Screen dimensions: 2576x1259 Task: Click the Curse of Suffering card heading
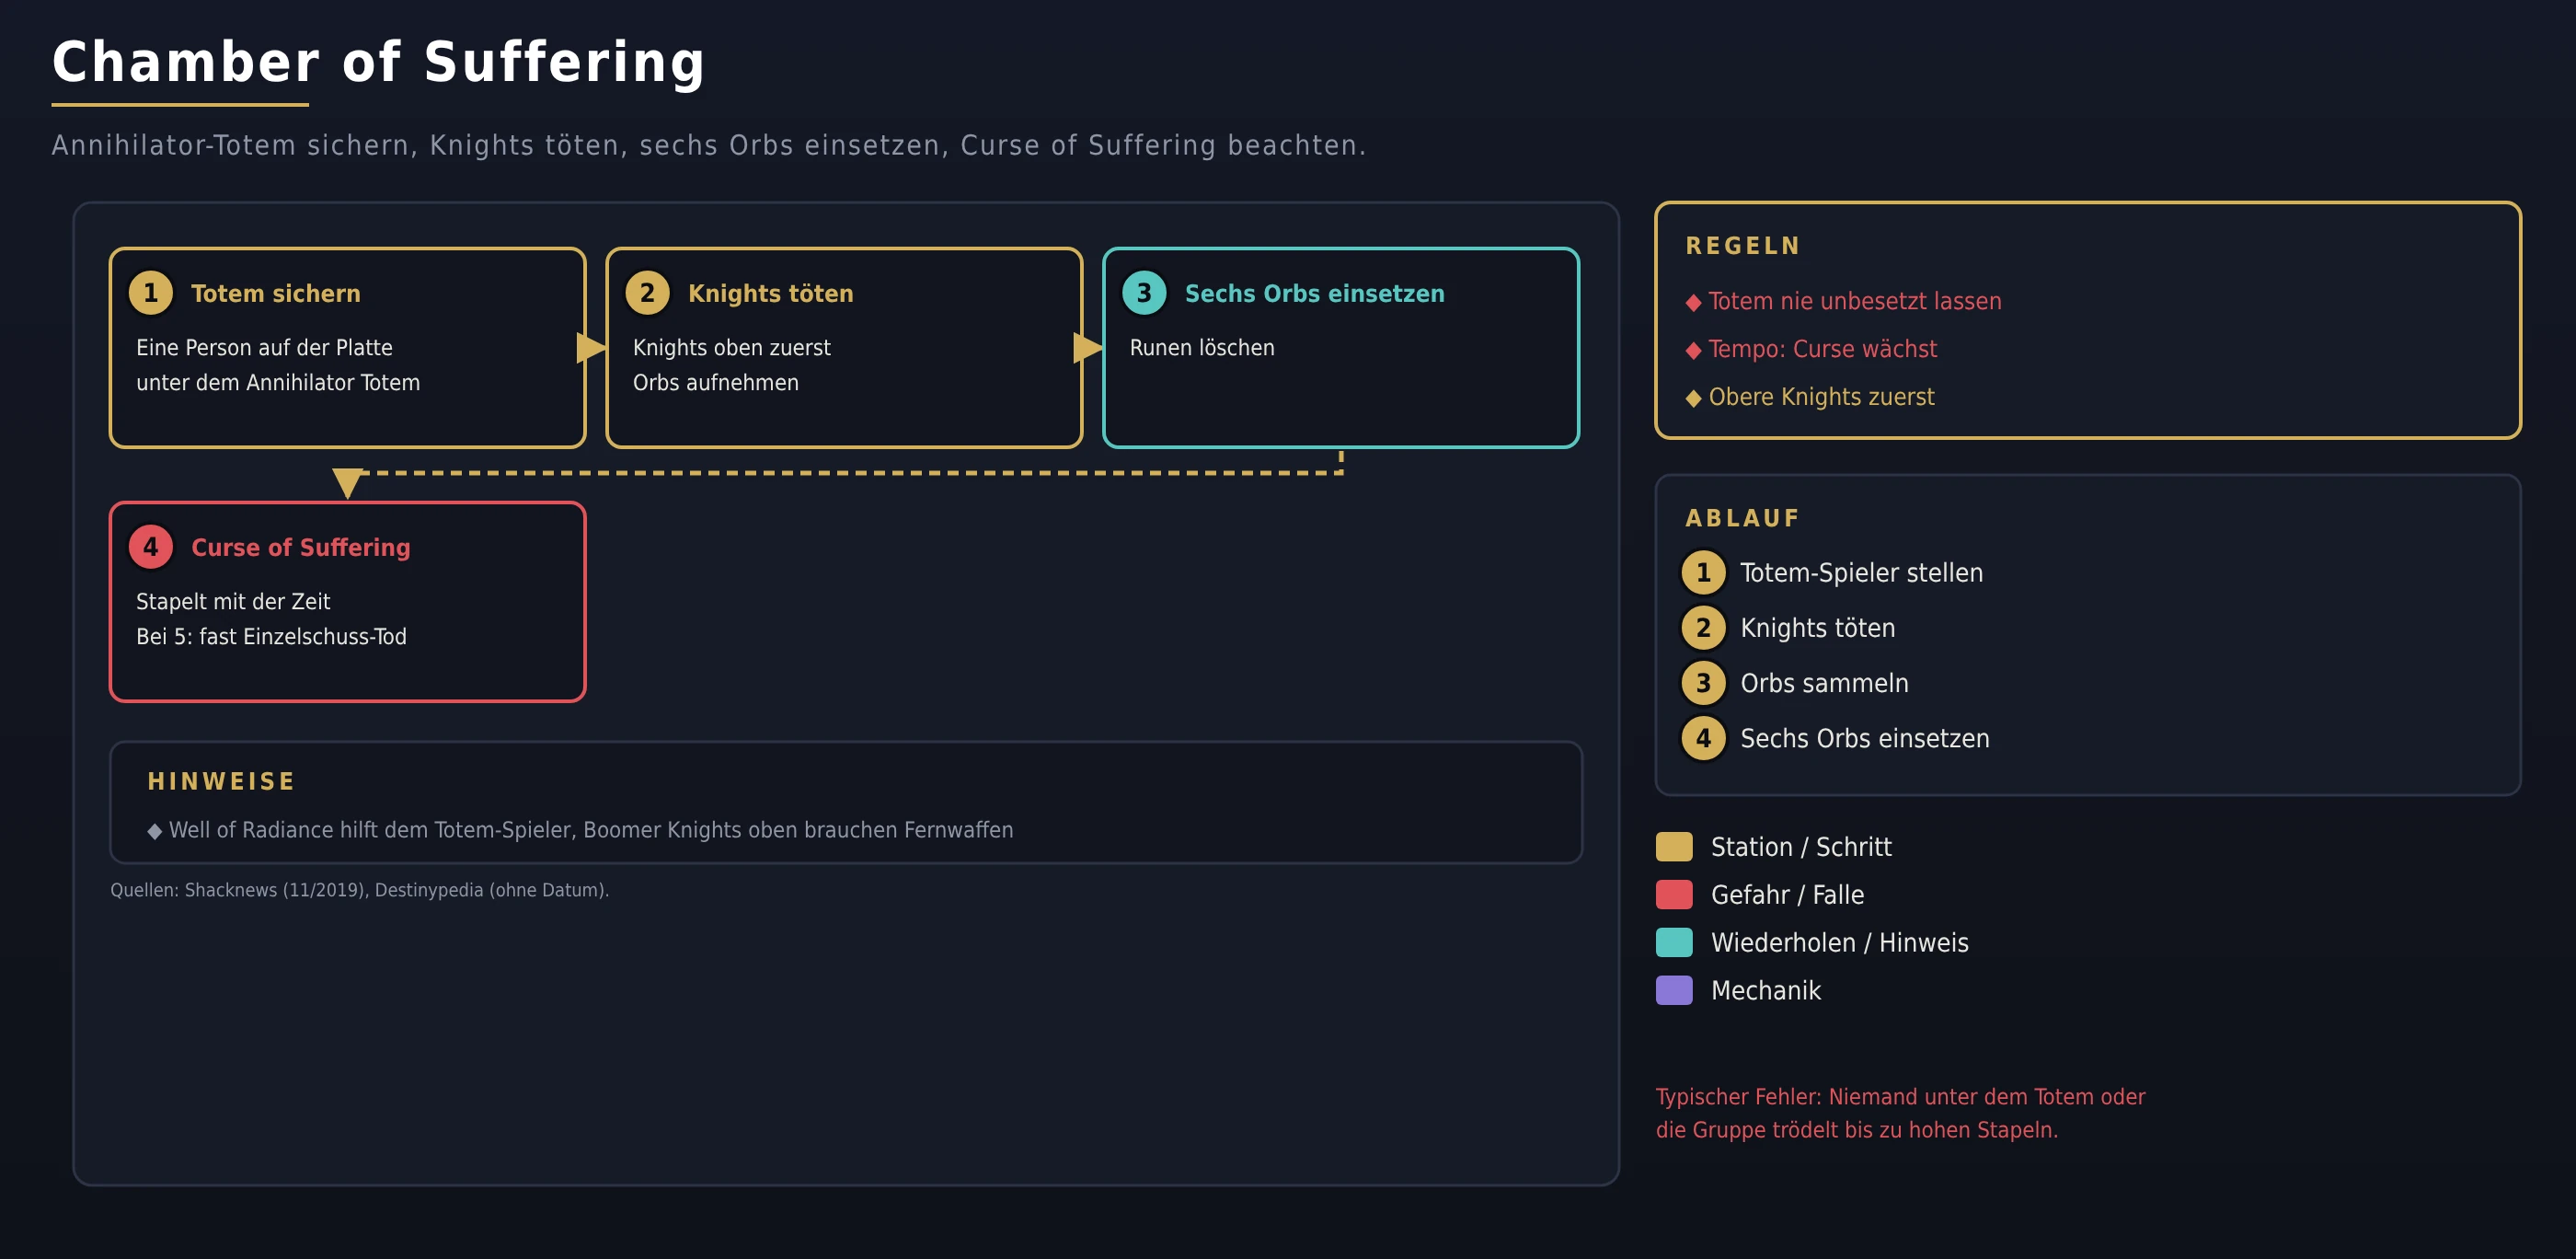click(x=301, y=547)
